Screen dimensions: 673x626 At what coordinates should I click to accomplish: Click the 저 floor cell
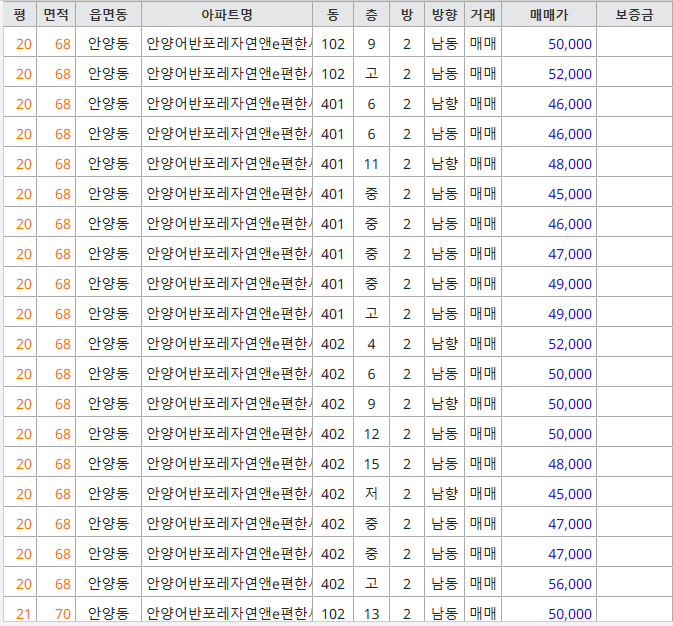pos(372,494)
